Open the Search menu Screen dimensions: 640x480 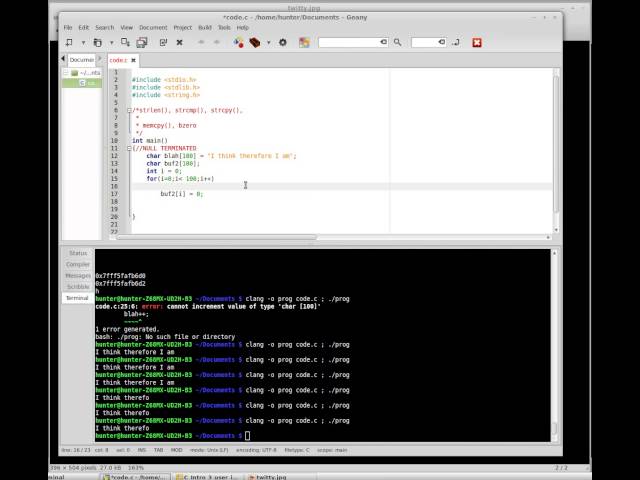pos(105,27)
